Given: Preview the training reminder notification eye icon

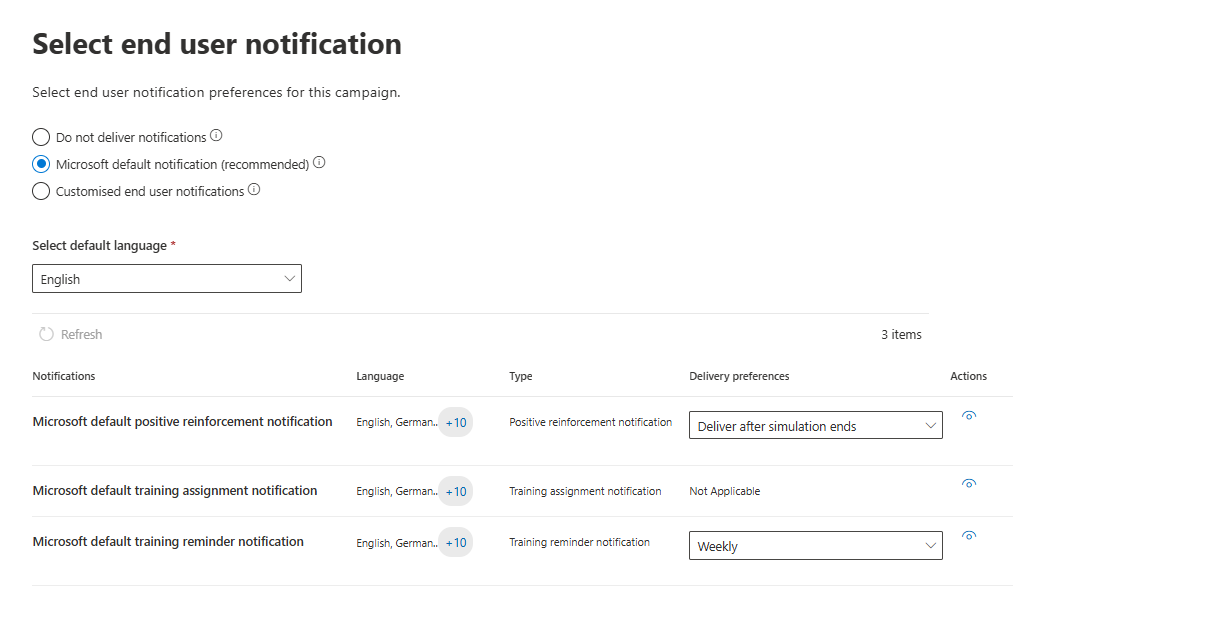Looking at the screenshot, I should tap(968, 536).
